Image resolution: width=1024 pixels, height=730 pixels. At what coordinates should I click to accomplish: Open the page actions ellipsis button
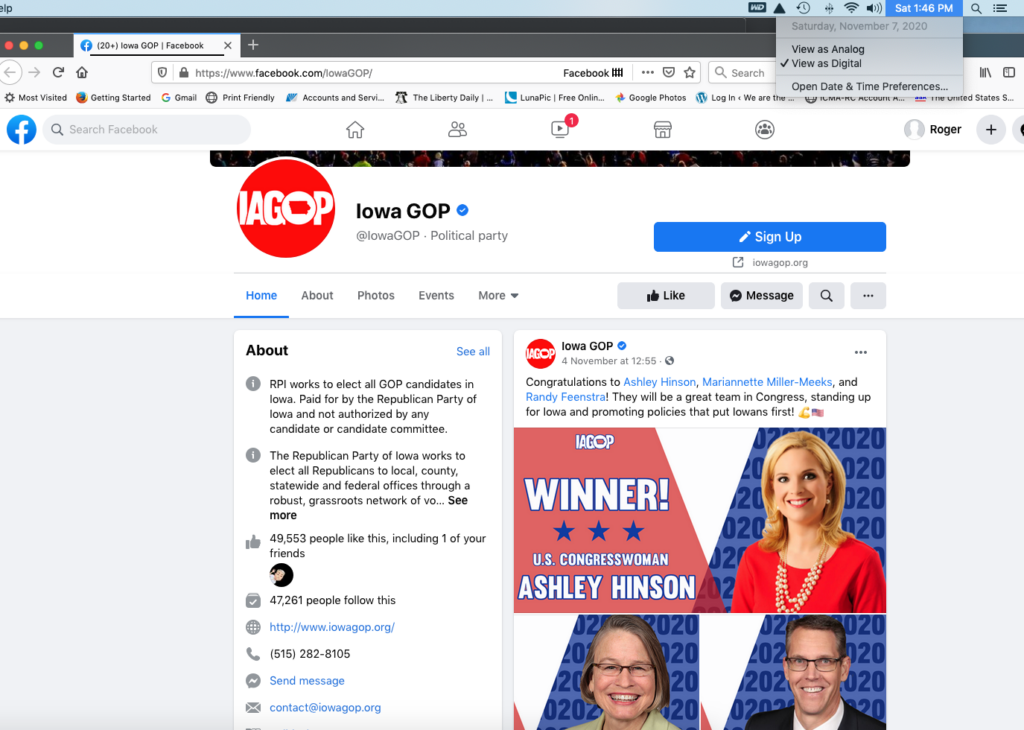coord(868,296)
